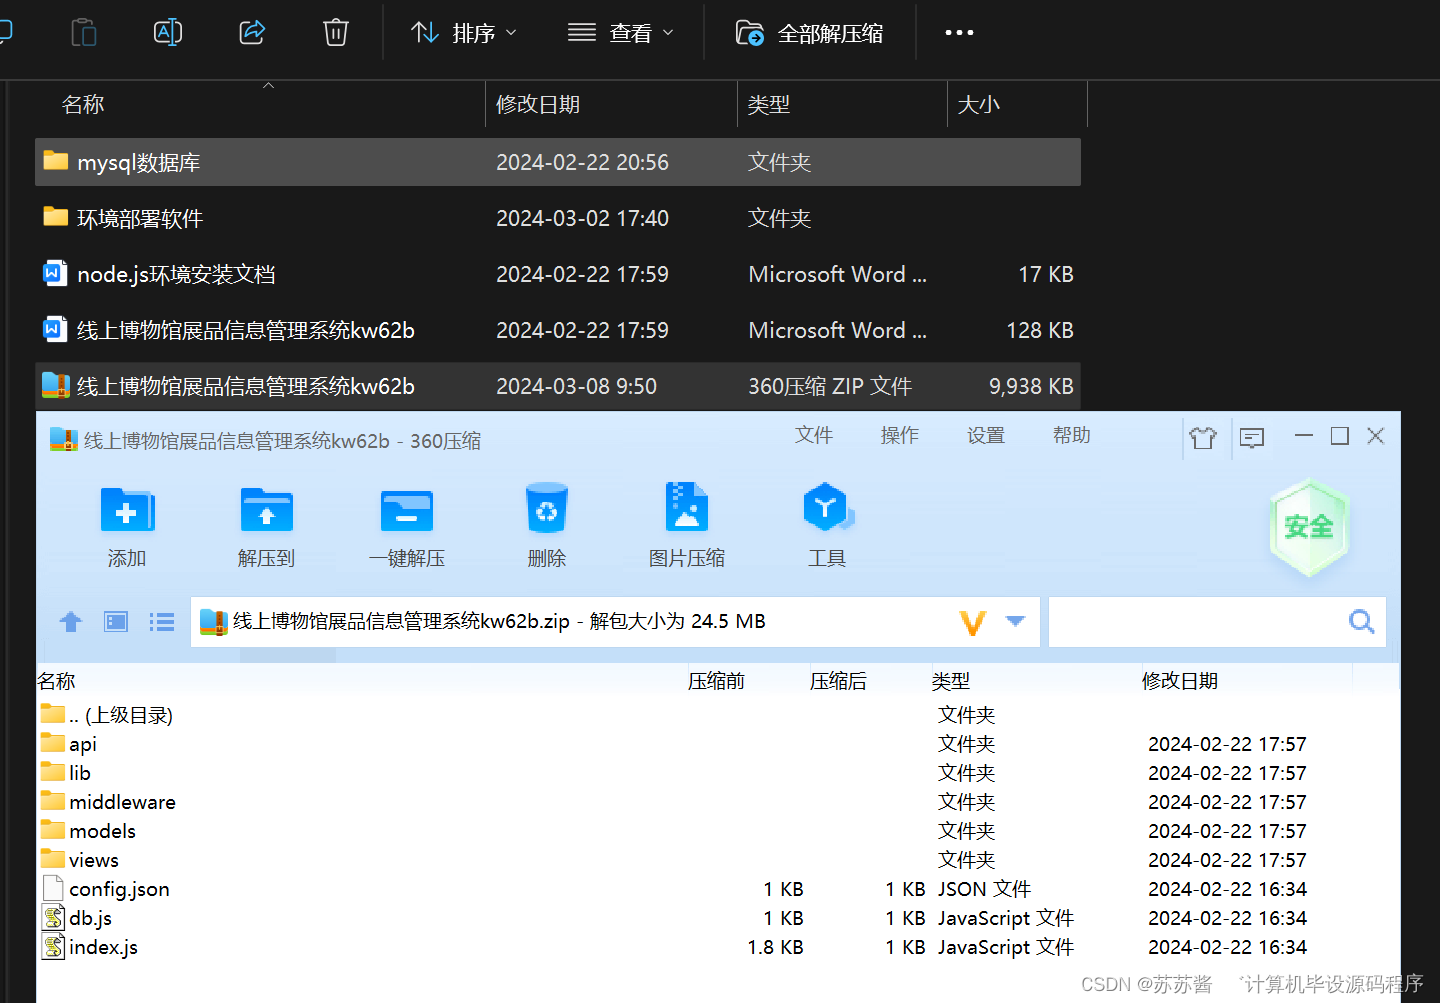Click the 安全 safety shield badge
Viewport: 1440px width, 1003px height.
[x=1308, y=527]
